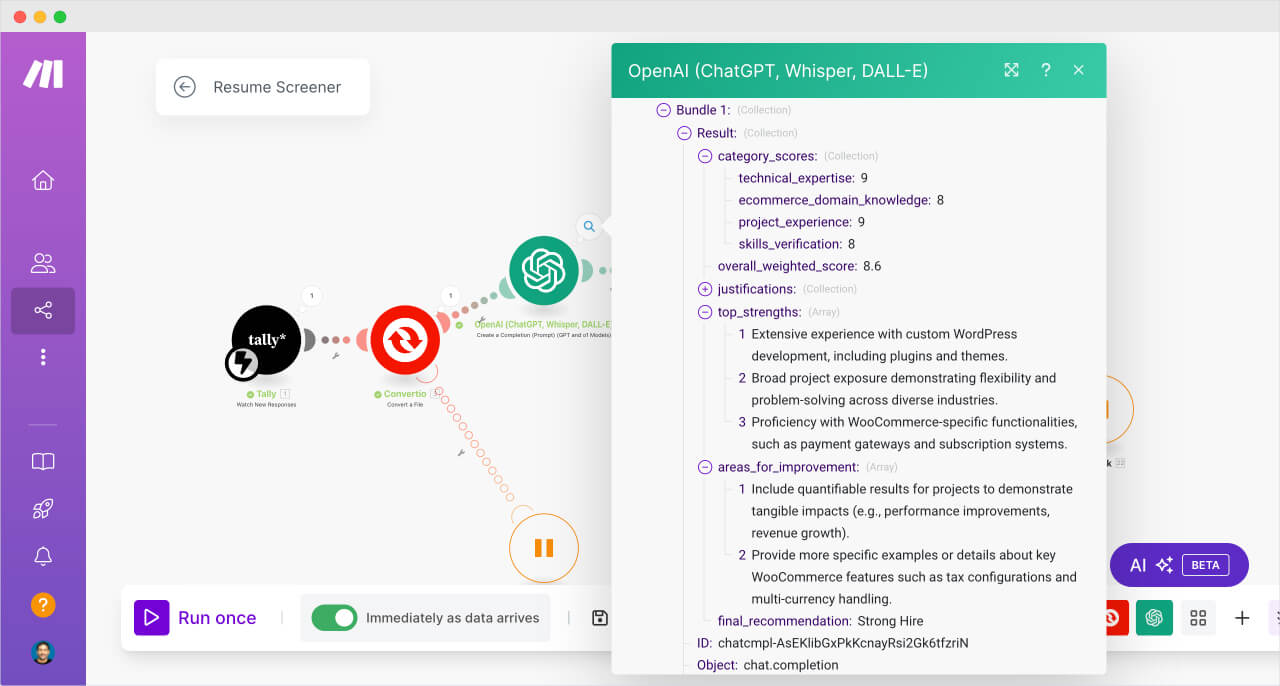Viewport: 1280px width, 686px height.
Task: Click the green Convertio module label
Action: pyautogui.click(x=405, y=394)
